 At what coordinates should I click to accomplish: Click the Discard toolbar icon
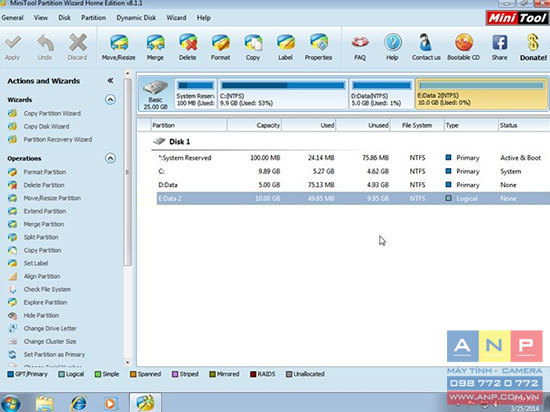point(78,43)
